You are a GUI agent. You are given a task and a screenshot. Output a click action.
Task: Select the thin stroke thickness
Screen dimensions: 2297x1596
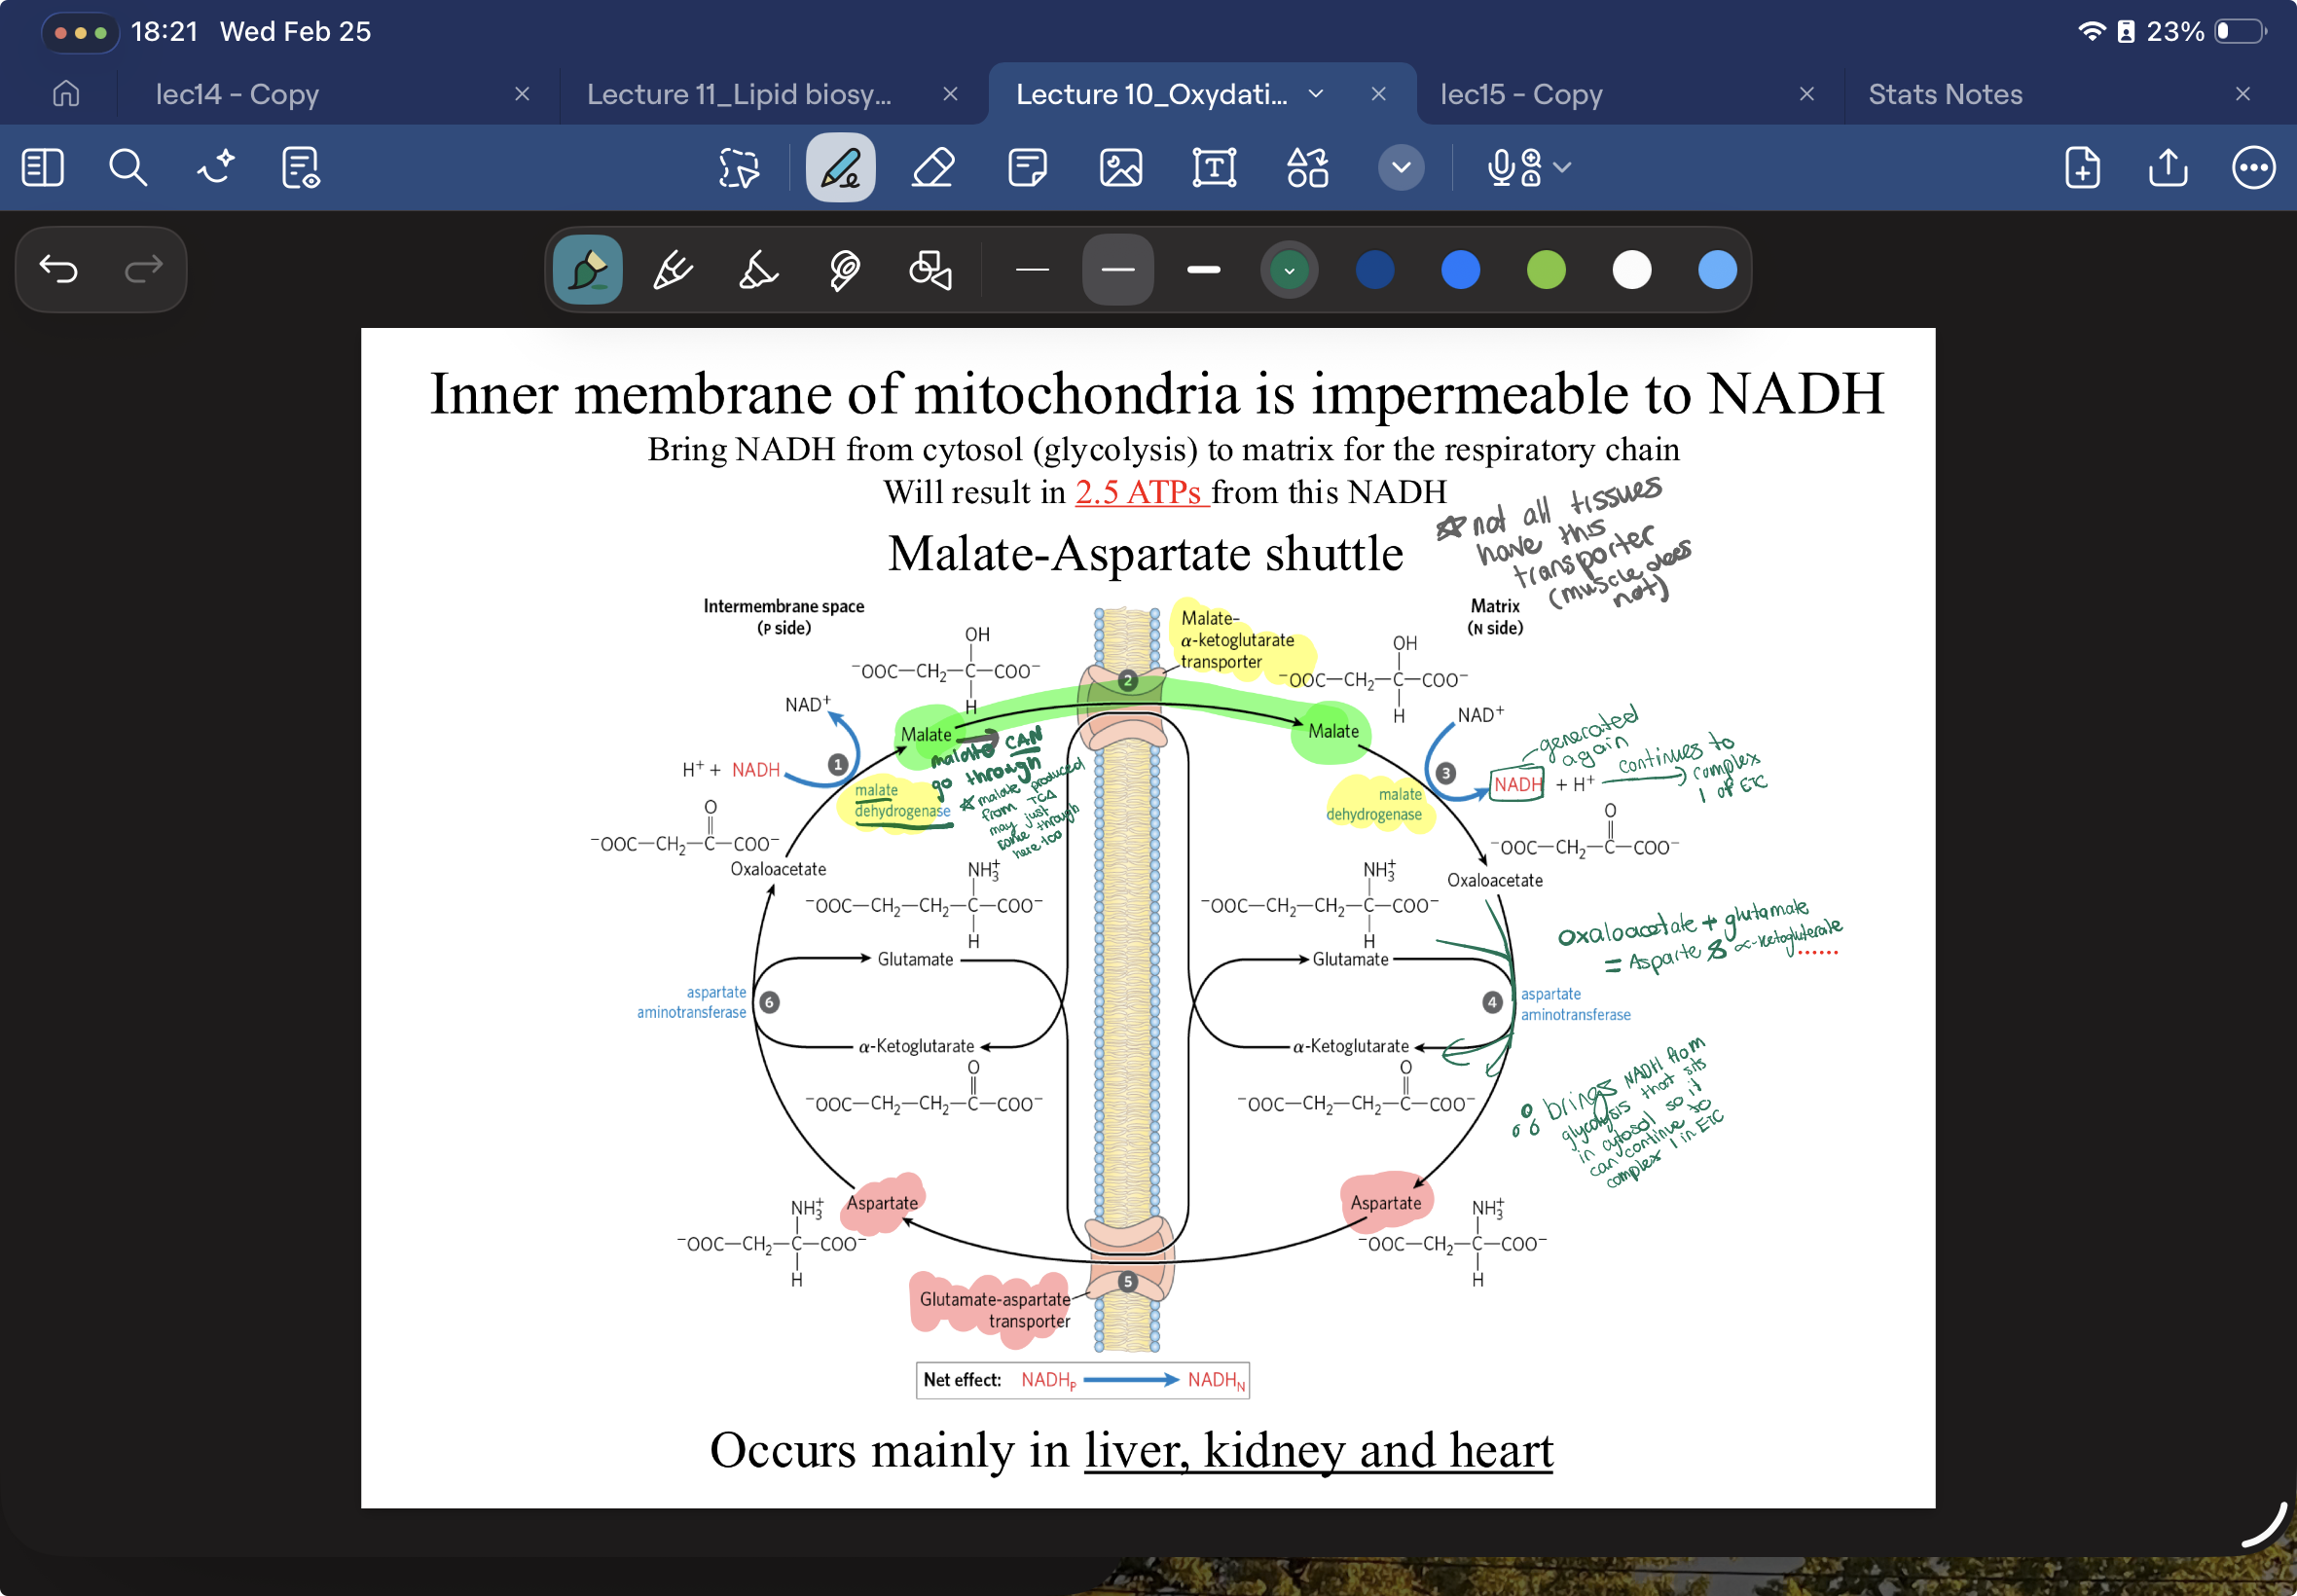pos(1033,269)
